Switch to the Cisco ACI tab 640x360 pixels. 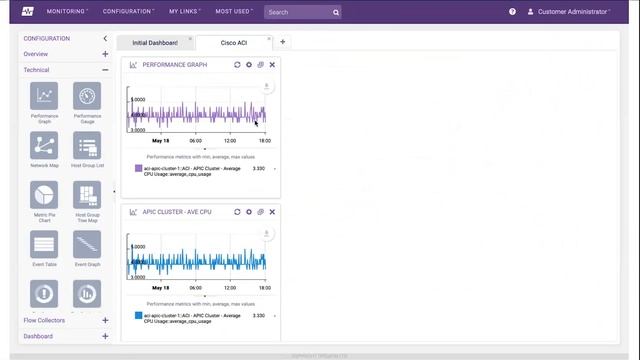pyautogui.click(x=233, y=43)
